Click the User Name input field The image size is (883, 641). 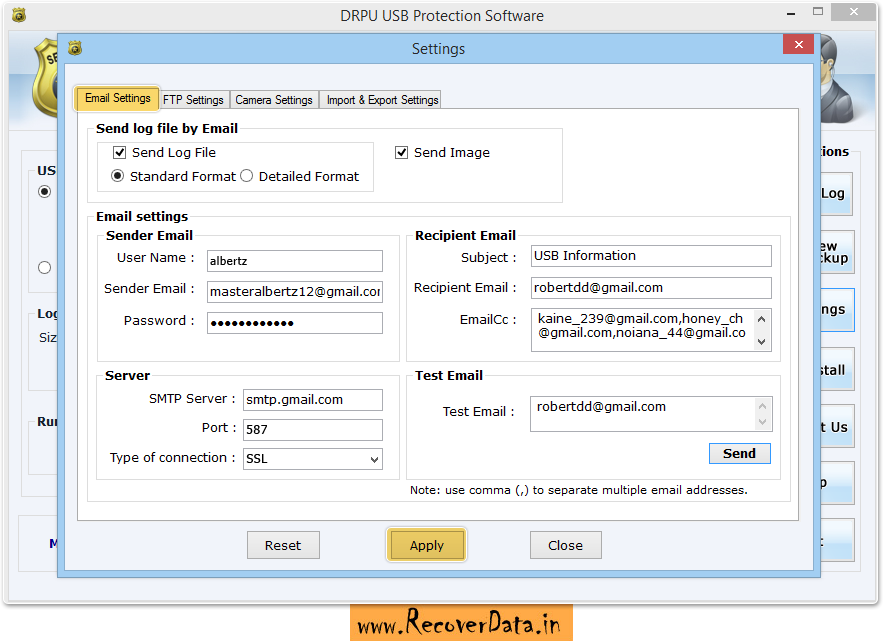(295, 261)
